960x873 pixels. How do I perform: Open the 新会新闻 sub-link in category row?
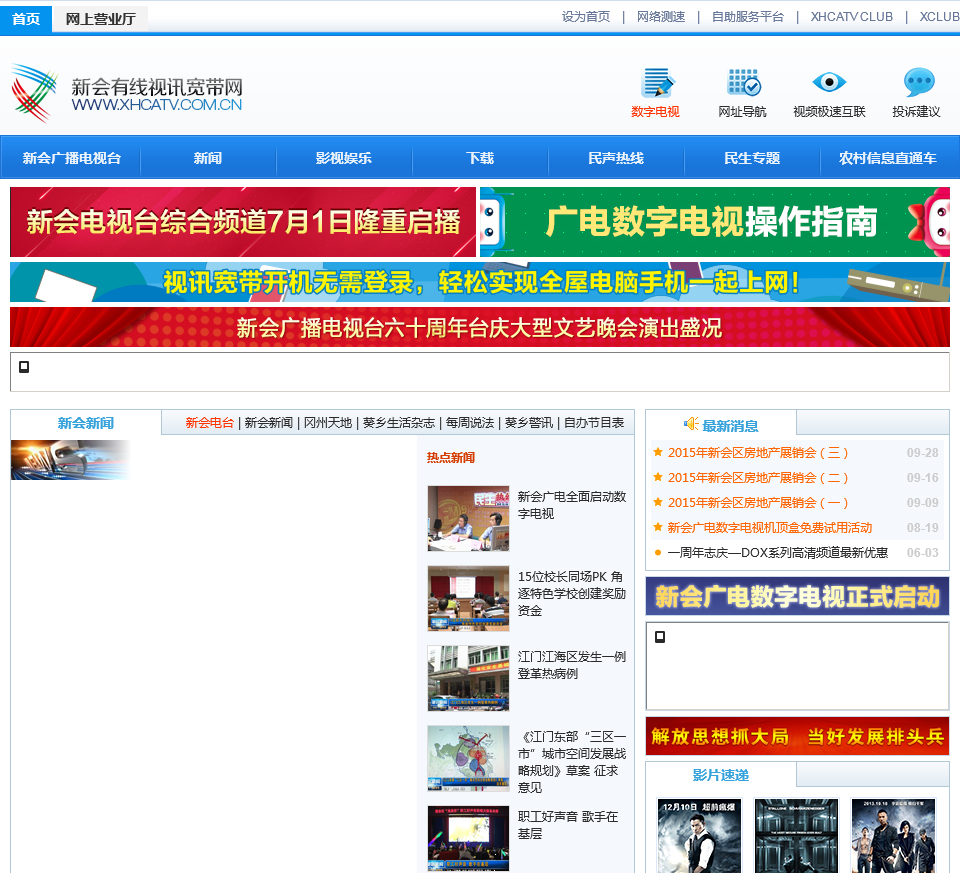268,422
